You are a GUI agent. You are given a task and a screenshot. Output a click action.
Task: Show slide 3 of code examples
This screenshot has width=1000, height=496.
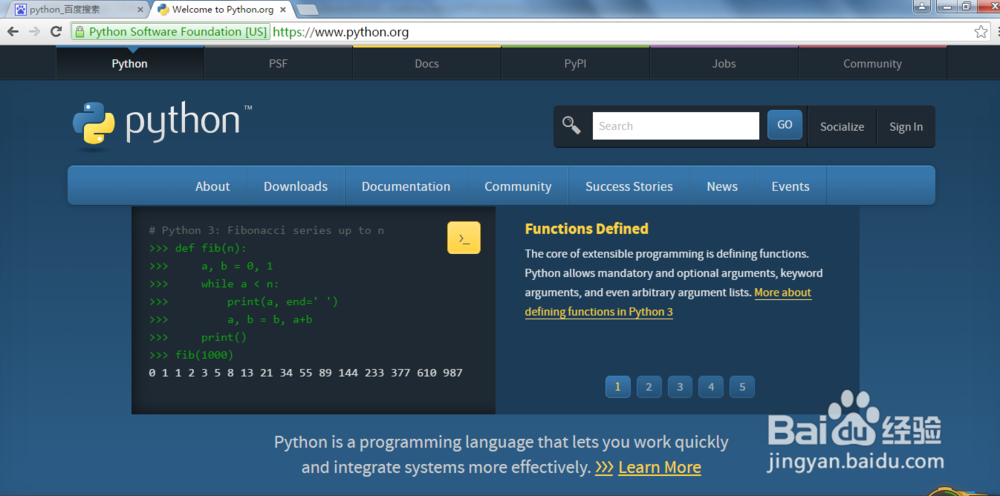[x=680, y=386]
